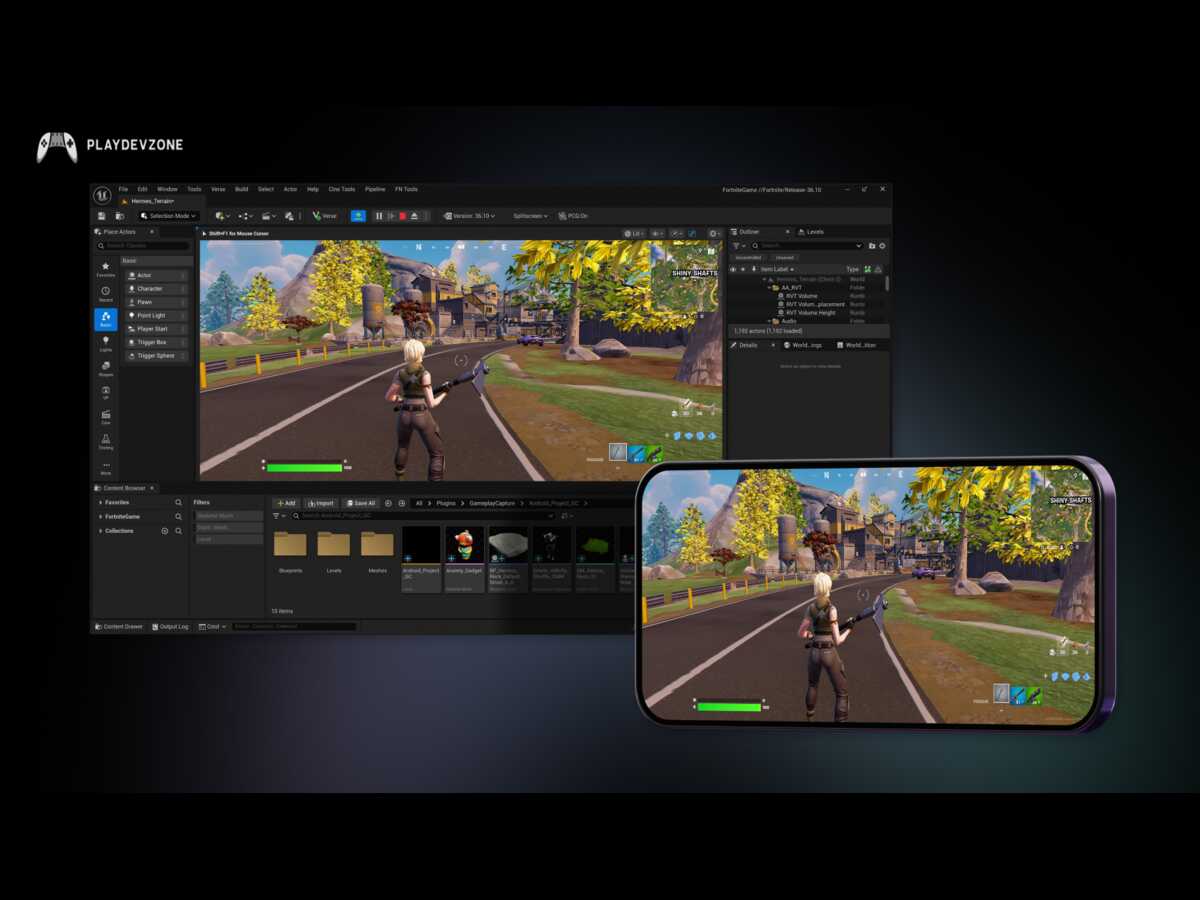
Task: Click Search Classes input field
Action: pos(142,246)
